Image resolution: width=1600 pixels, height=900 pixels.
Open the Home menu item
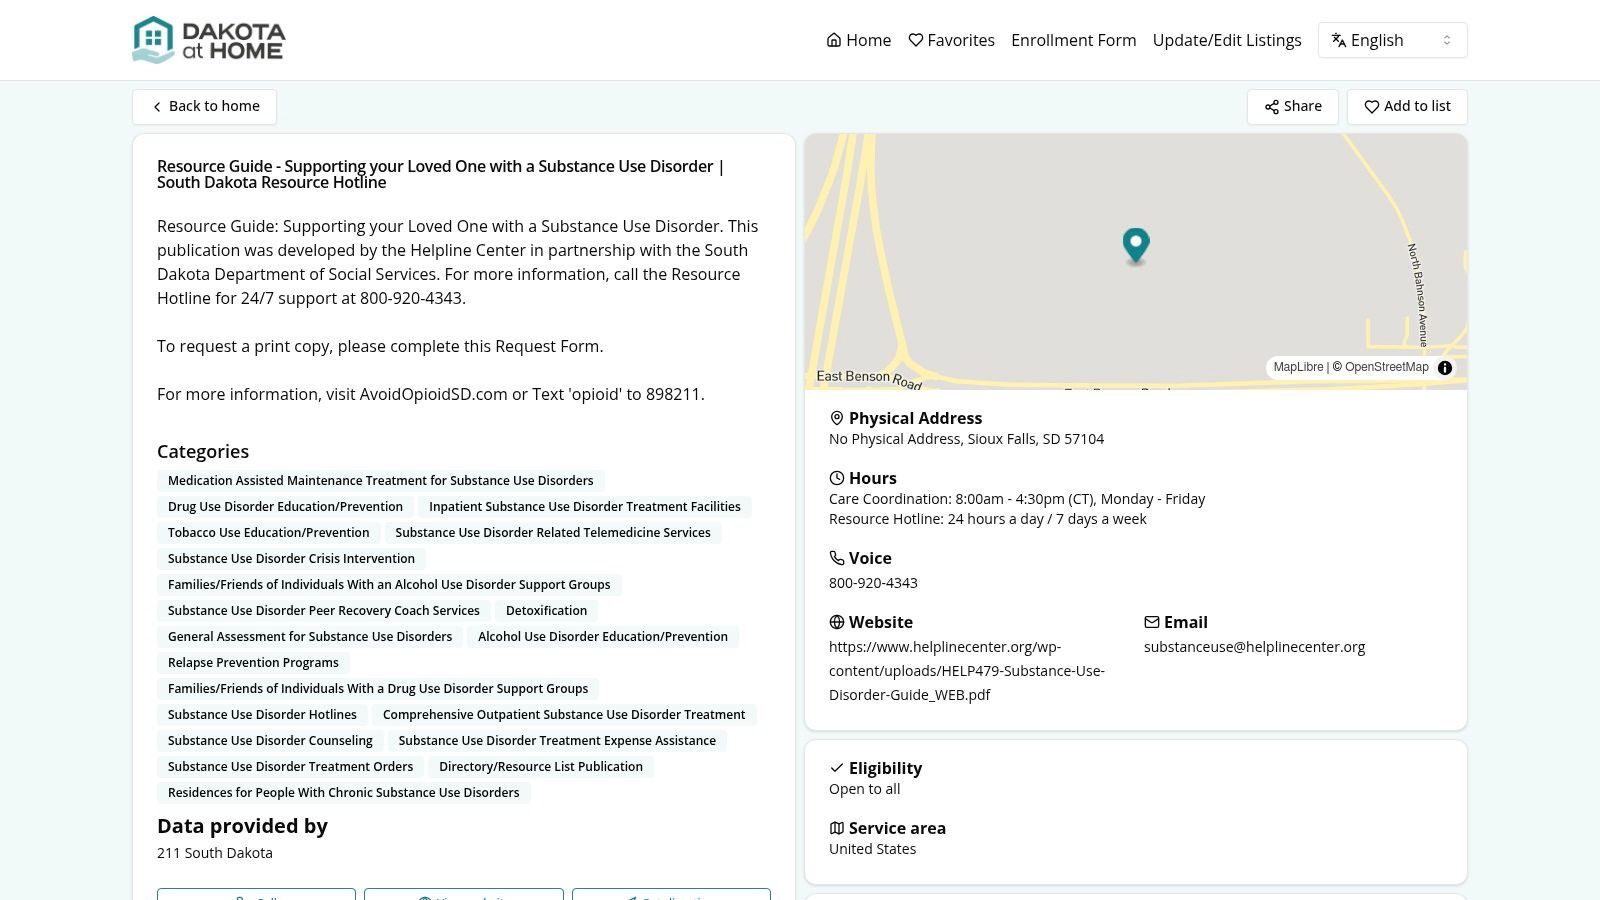859,40
